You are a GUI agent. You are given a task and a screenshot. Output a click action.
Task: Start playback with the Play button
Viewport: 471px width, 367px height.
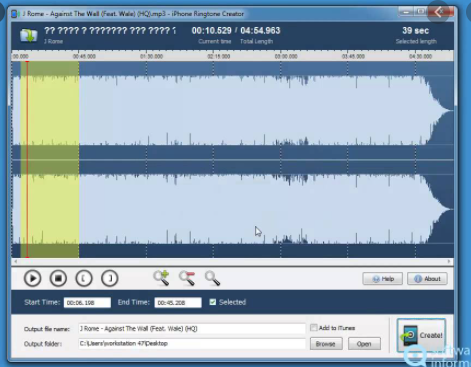pos(33,278)
